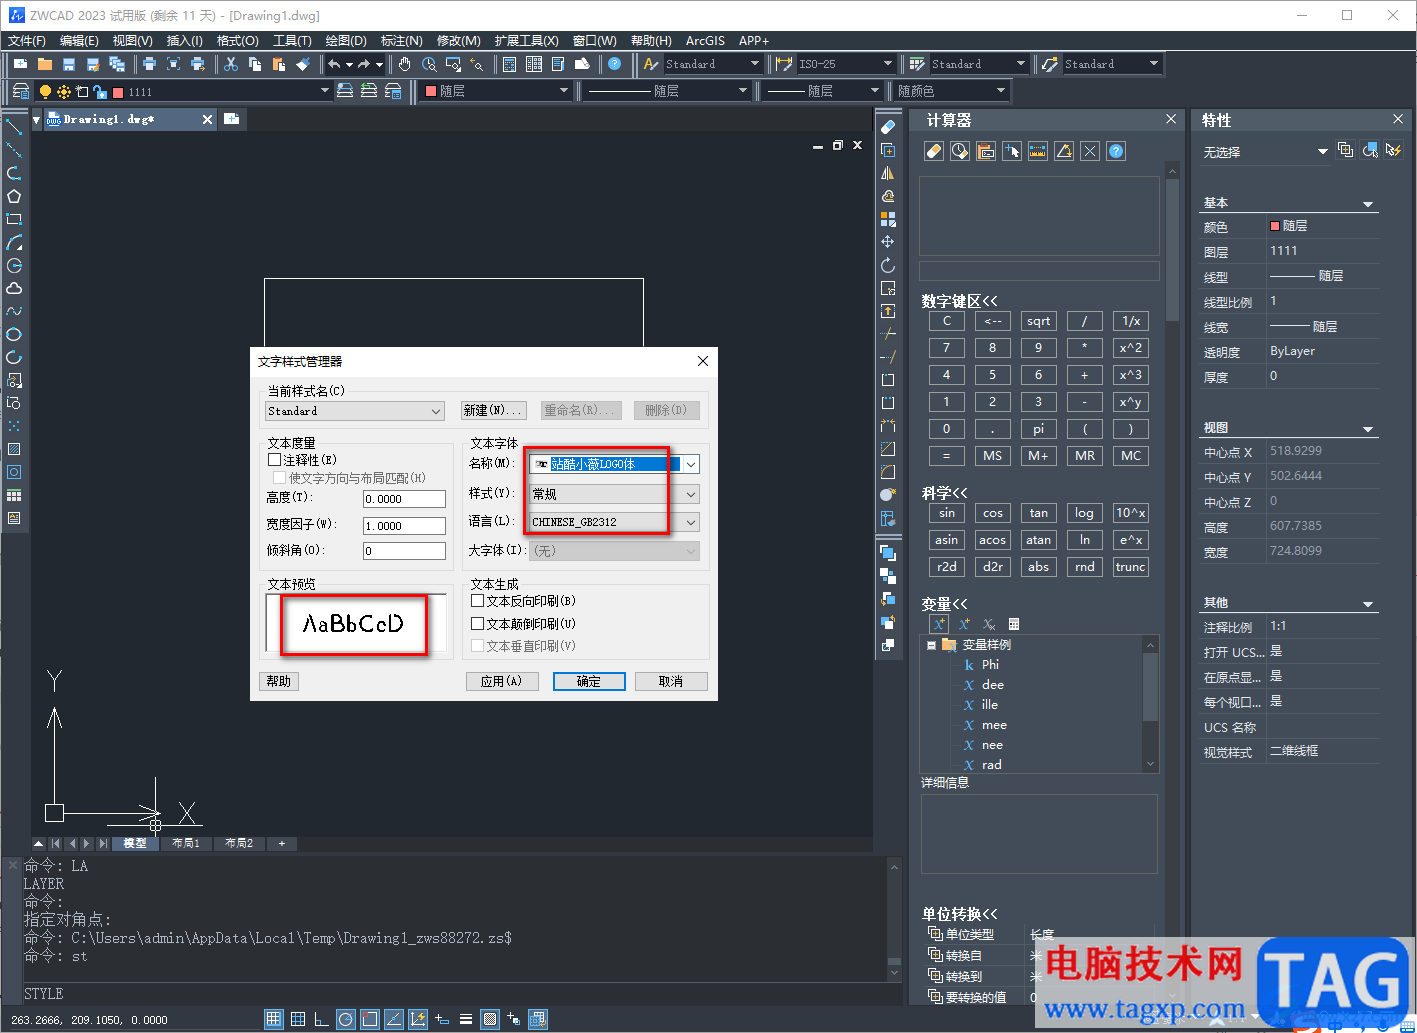Open the current style name Standard dropdown

(355, 411)
